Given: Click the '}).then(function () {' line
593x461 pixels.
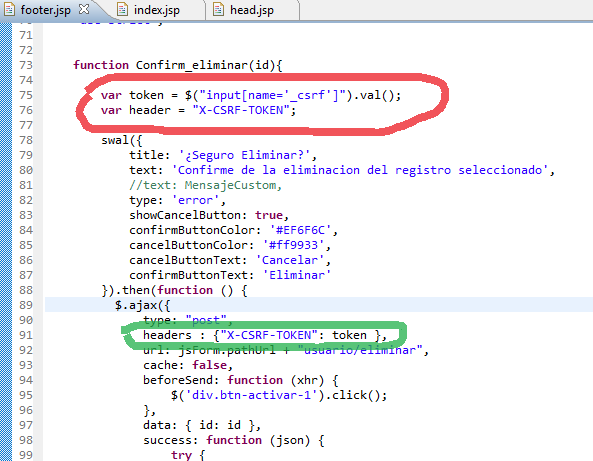Looking at the screenshot, I should 174,290.
